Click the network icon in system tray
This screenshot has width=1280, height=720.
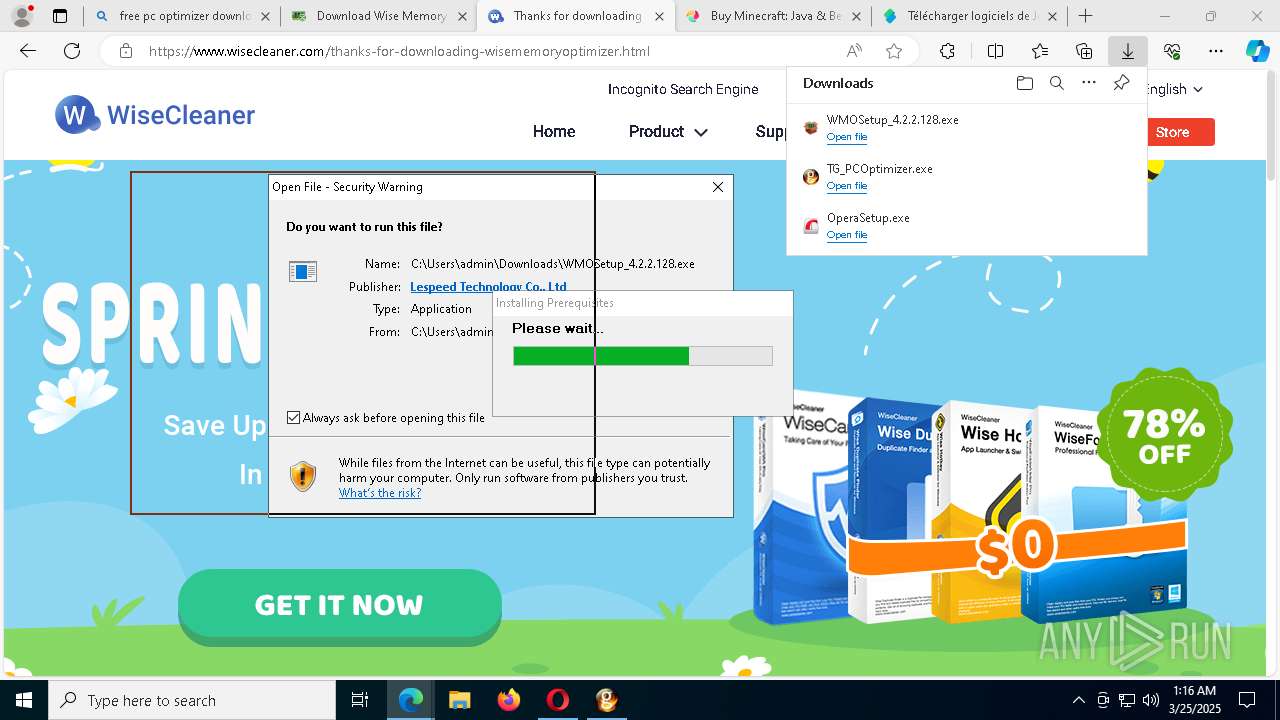(1127, 700)
